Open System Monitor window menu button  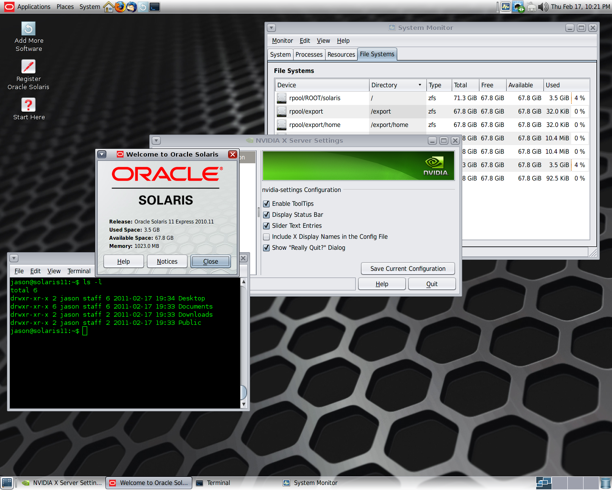272,28
